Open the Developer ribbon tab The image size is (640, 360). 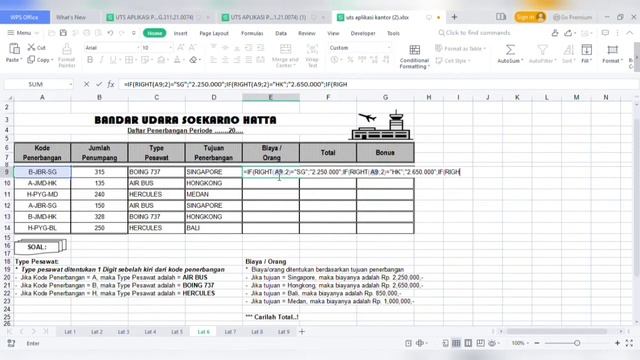click(363, 33)
